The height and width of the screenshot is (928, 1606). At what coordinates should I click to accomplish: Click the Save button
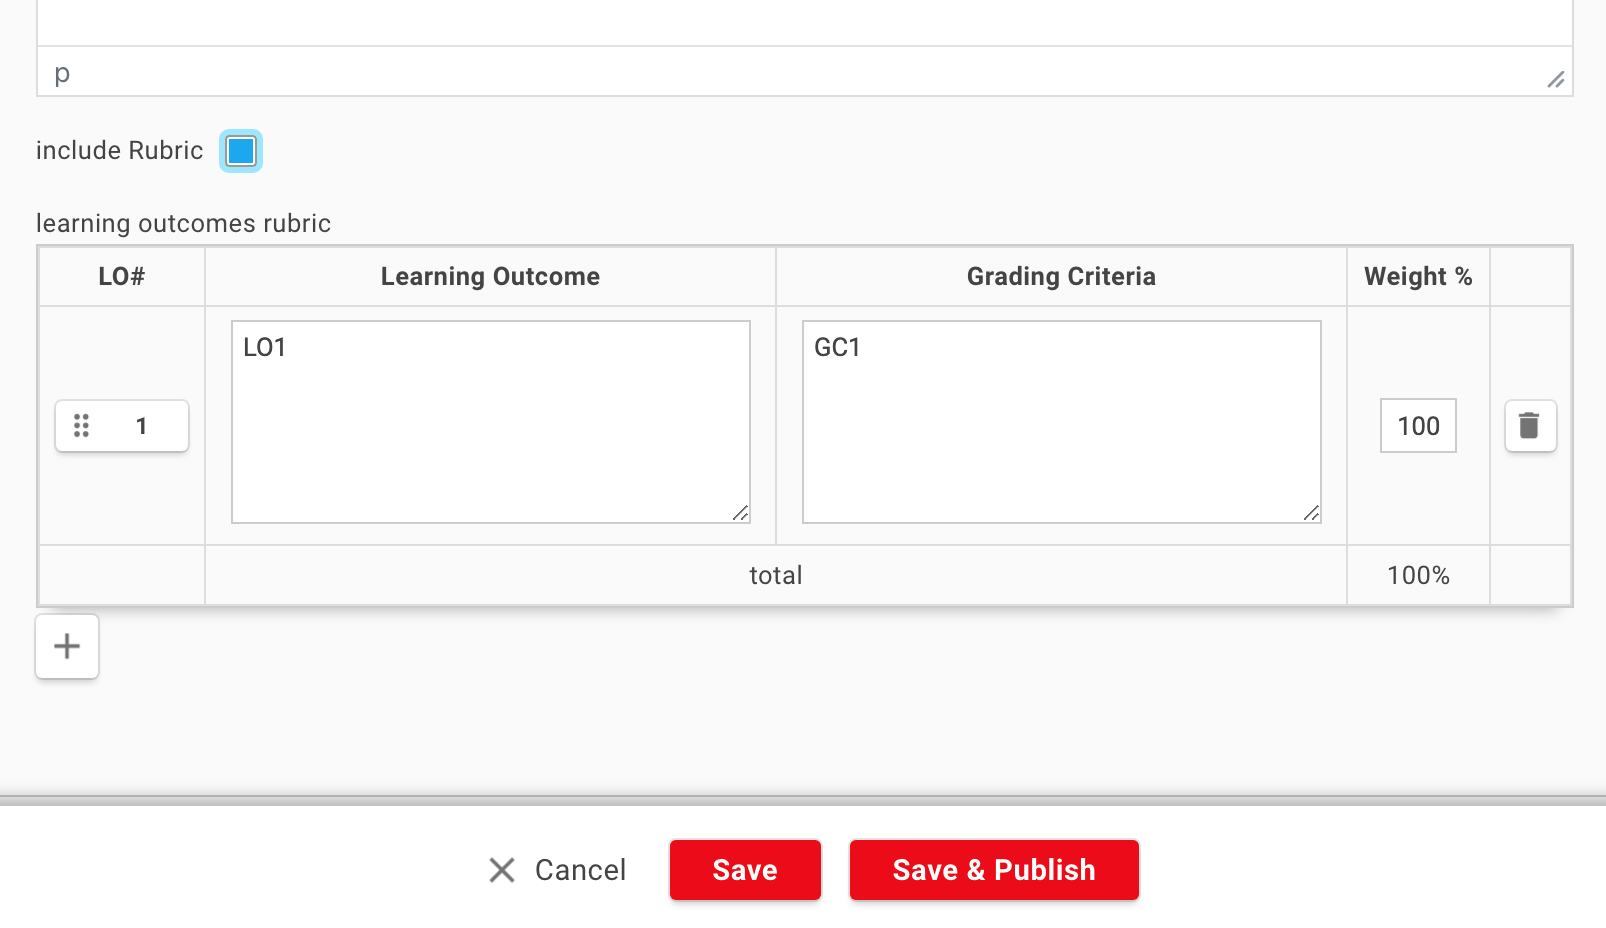pyautogui.click(x=745, y=870)
